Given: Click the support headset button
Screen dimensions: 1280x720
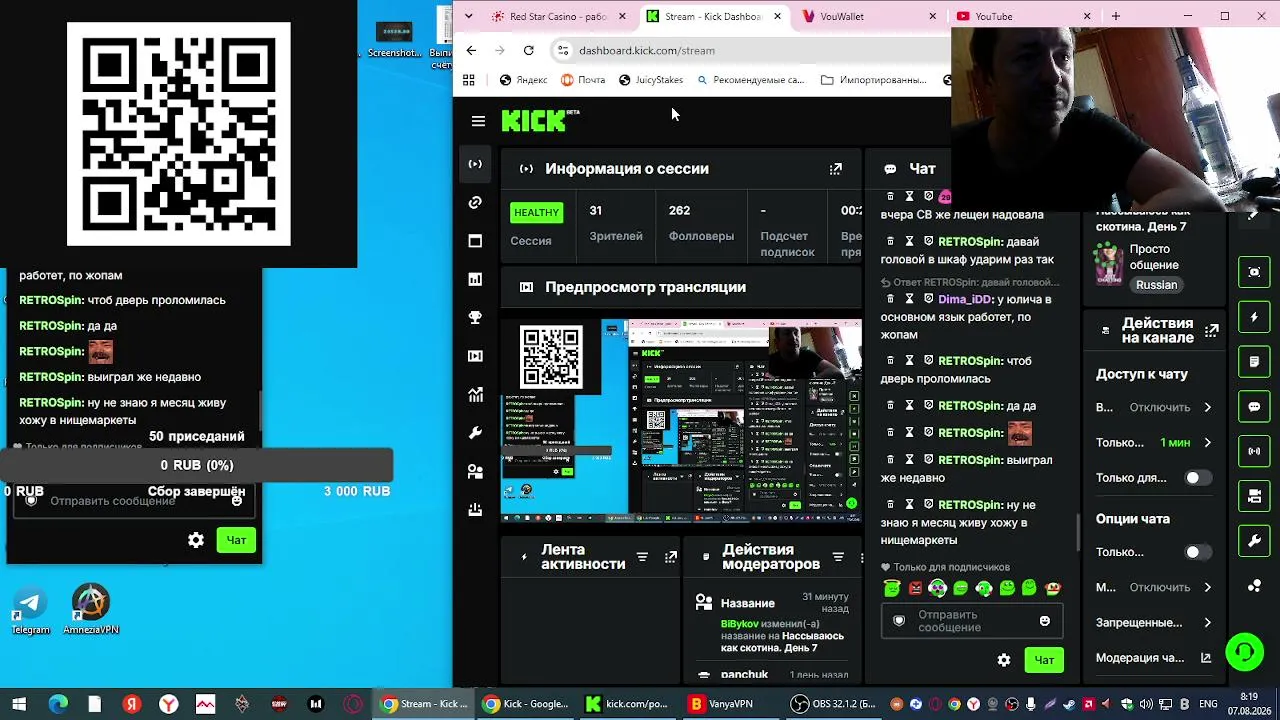Looking at the screenshot, I should point(1244,653).
